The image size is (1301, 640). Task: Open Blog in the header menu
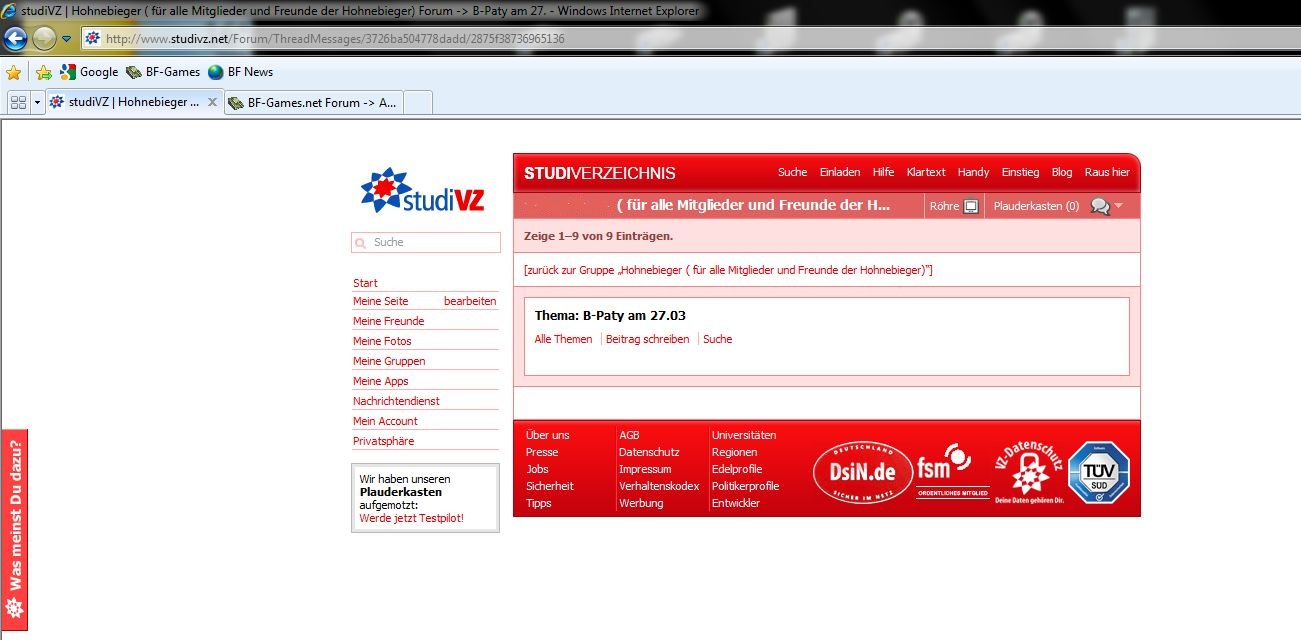pyautogui.click(x=1062, y=172)
